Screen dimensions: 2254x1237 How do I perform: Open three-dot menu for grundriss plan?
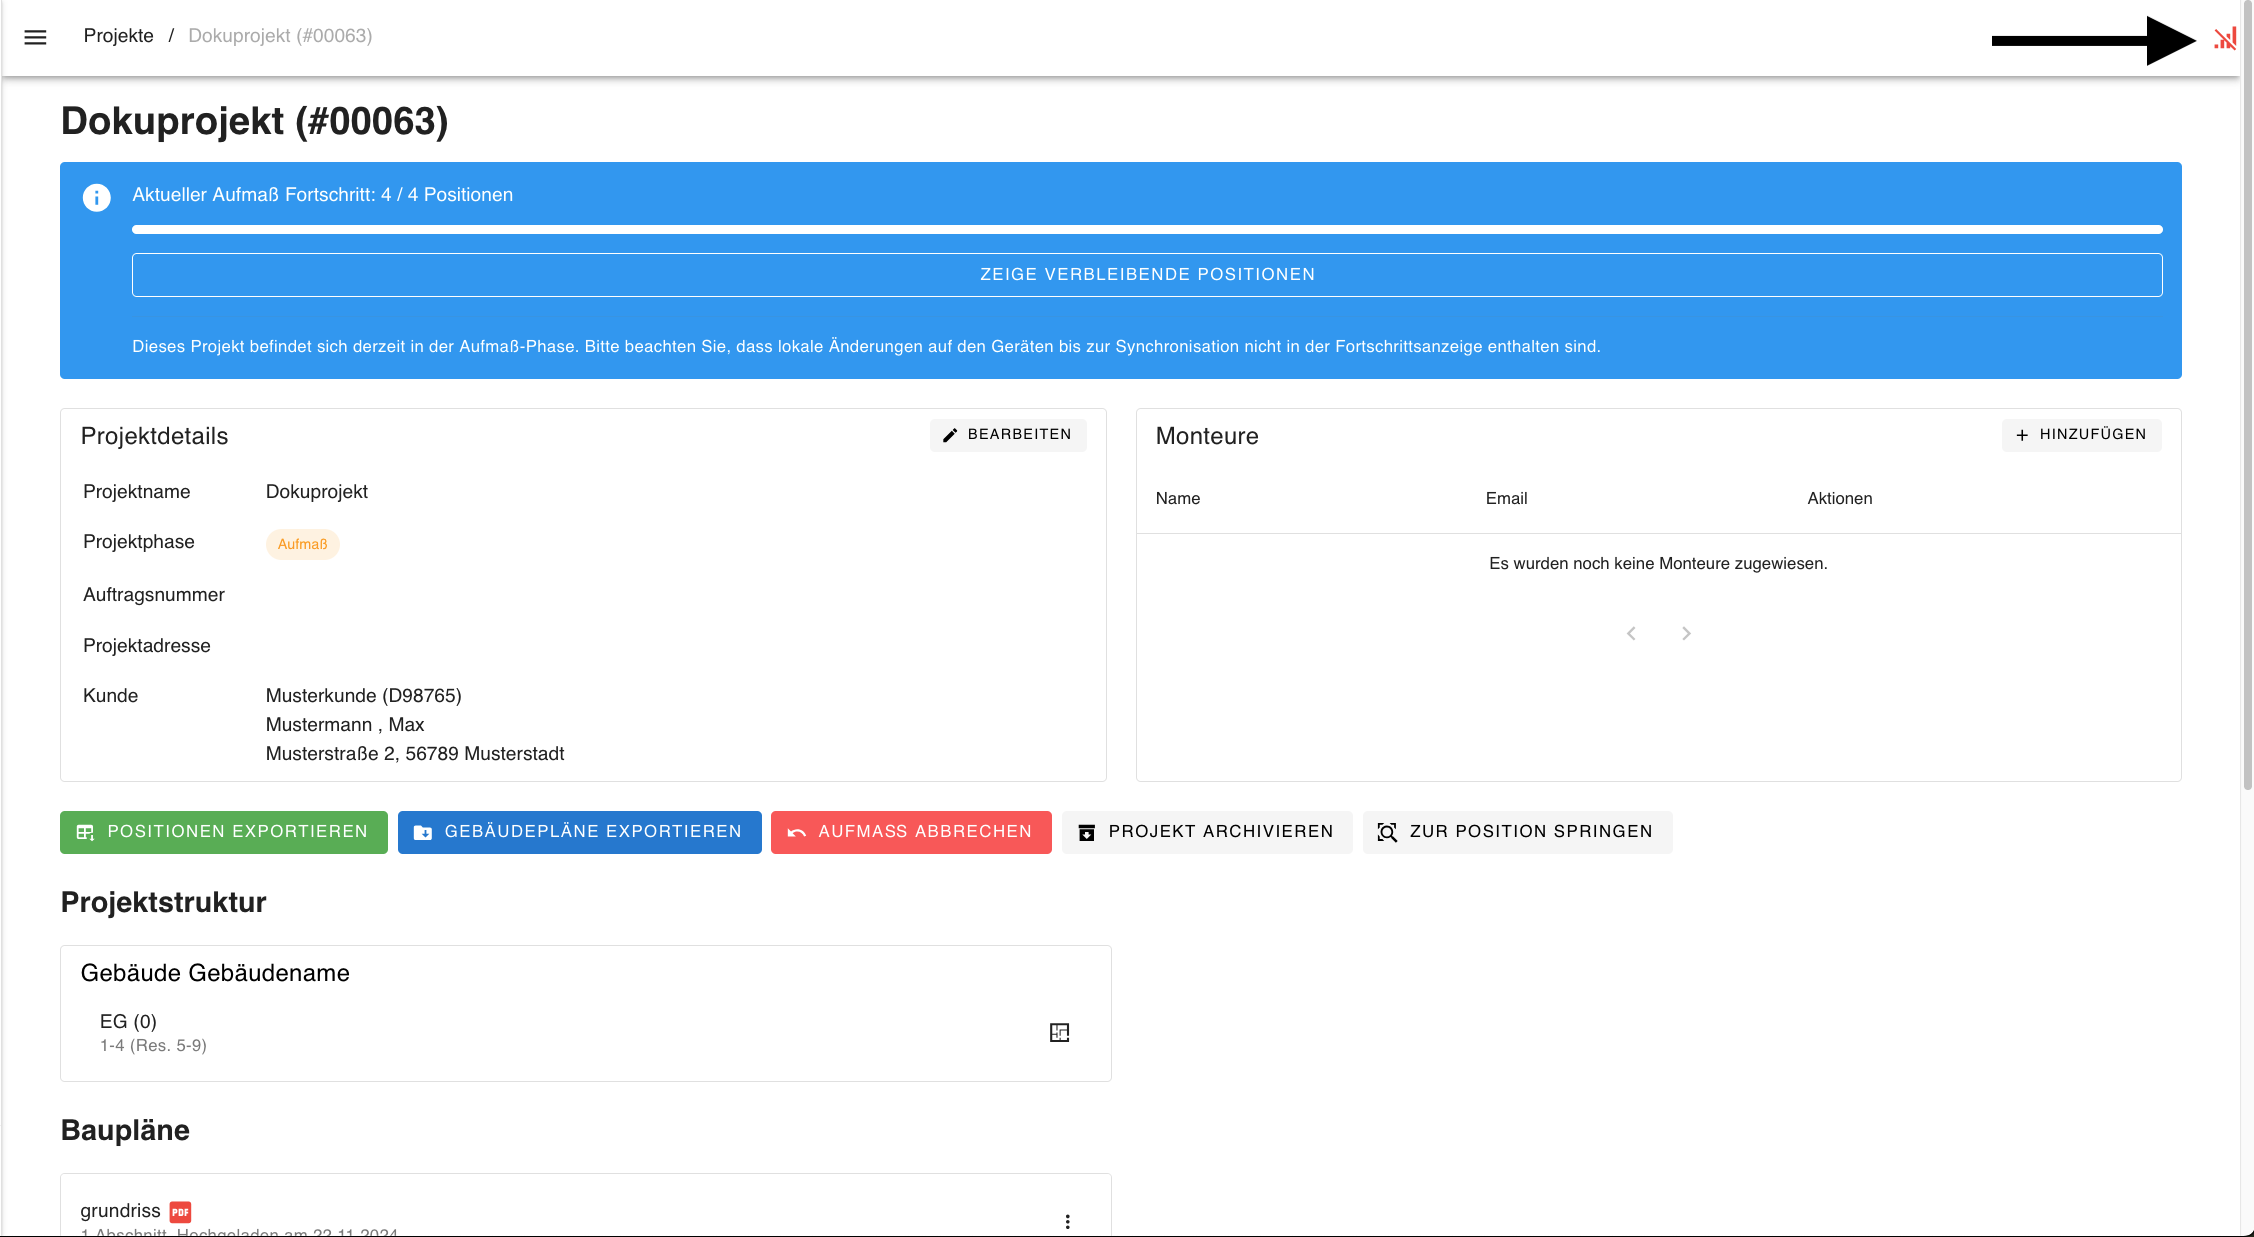(x=1067, y=1221)
